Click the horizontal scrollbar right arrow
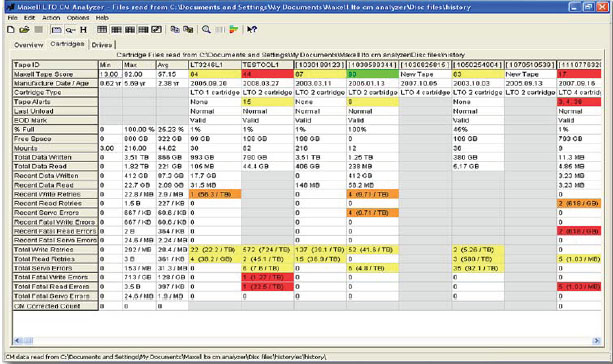Image resolution: width=613 pixels, height=364 pixels. pyautogui.click(x=597, y=341)
